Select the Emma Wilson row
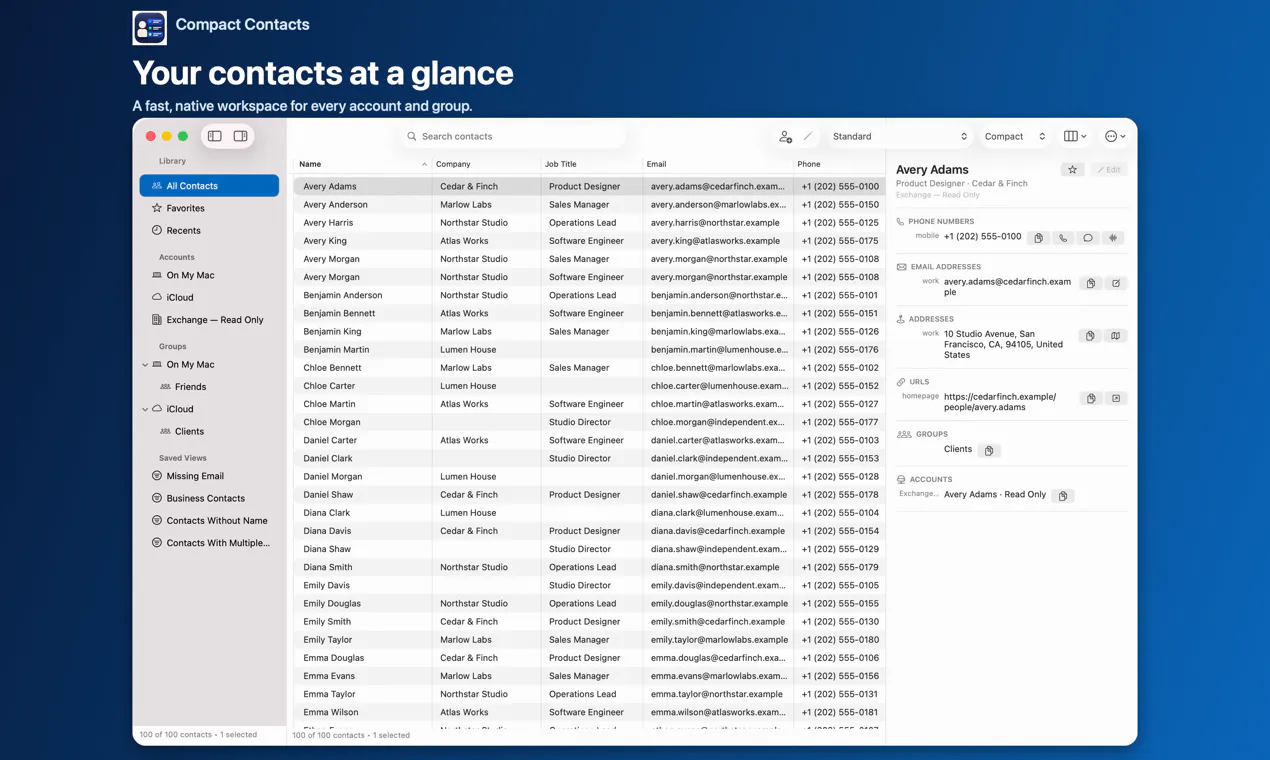The image size is (1270, 760). click(589, 712)
